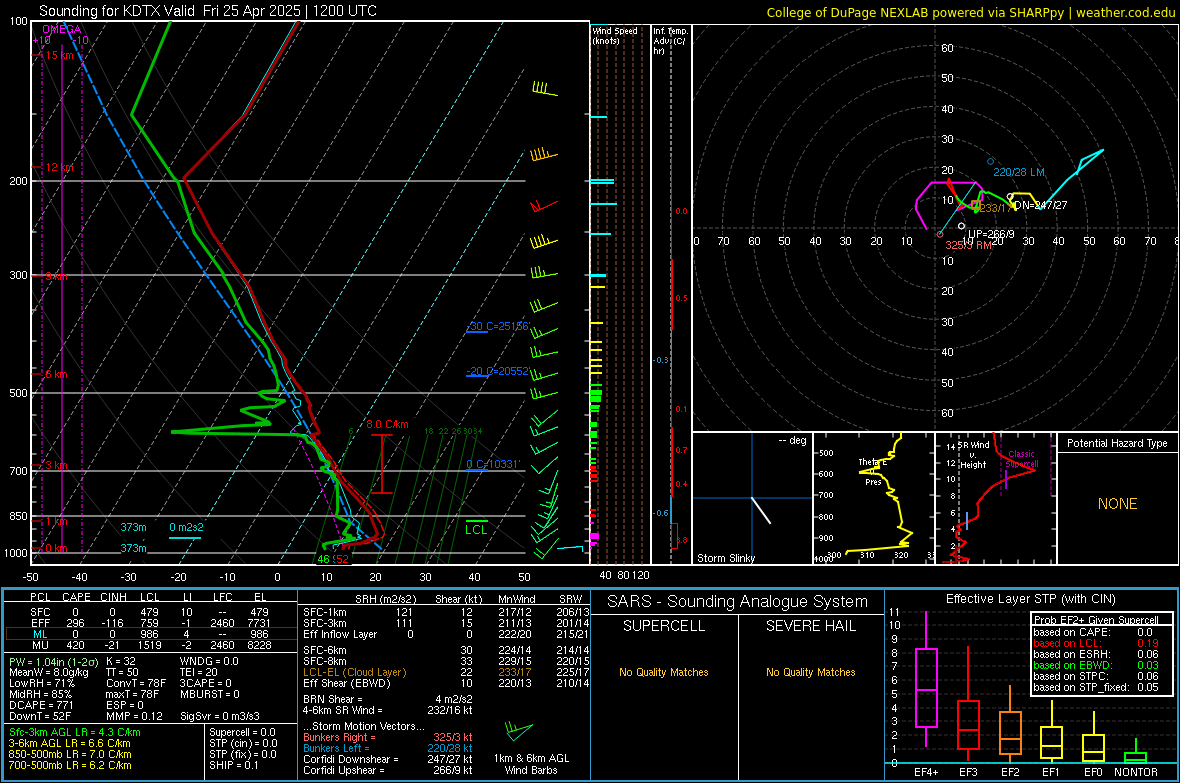
Task: Click the Theta-E v. Pres inset label
Action: (871, 472)
